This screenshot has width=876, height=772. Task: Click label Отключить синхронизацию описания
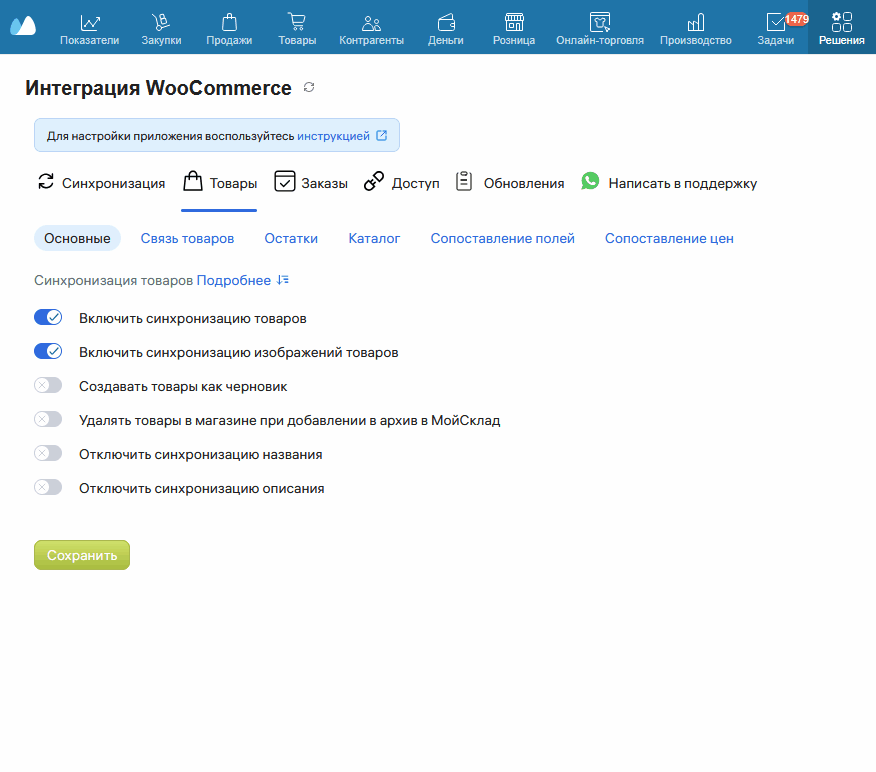(x=202, y=488)
